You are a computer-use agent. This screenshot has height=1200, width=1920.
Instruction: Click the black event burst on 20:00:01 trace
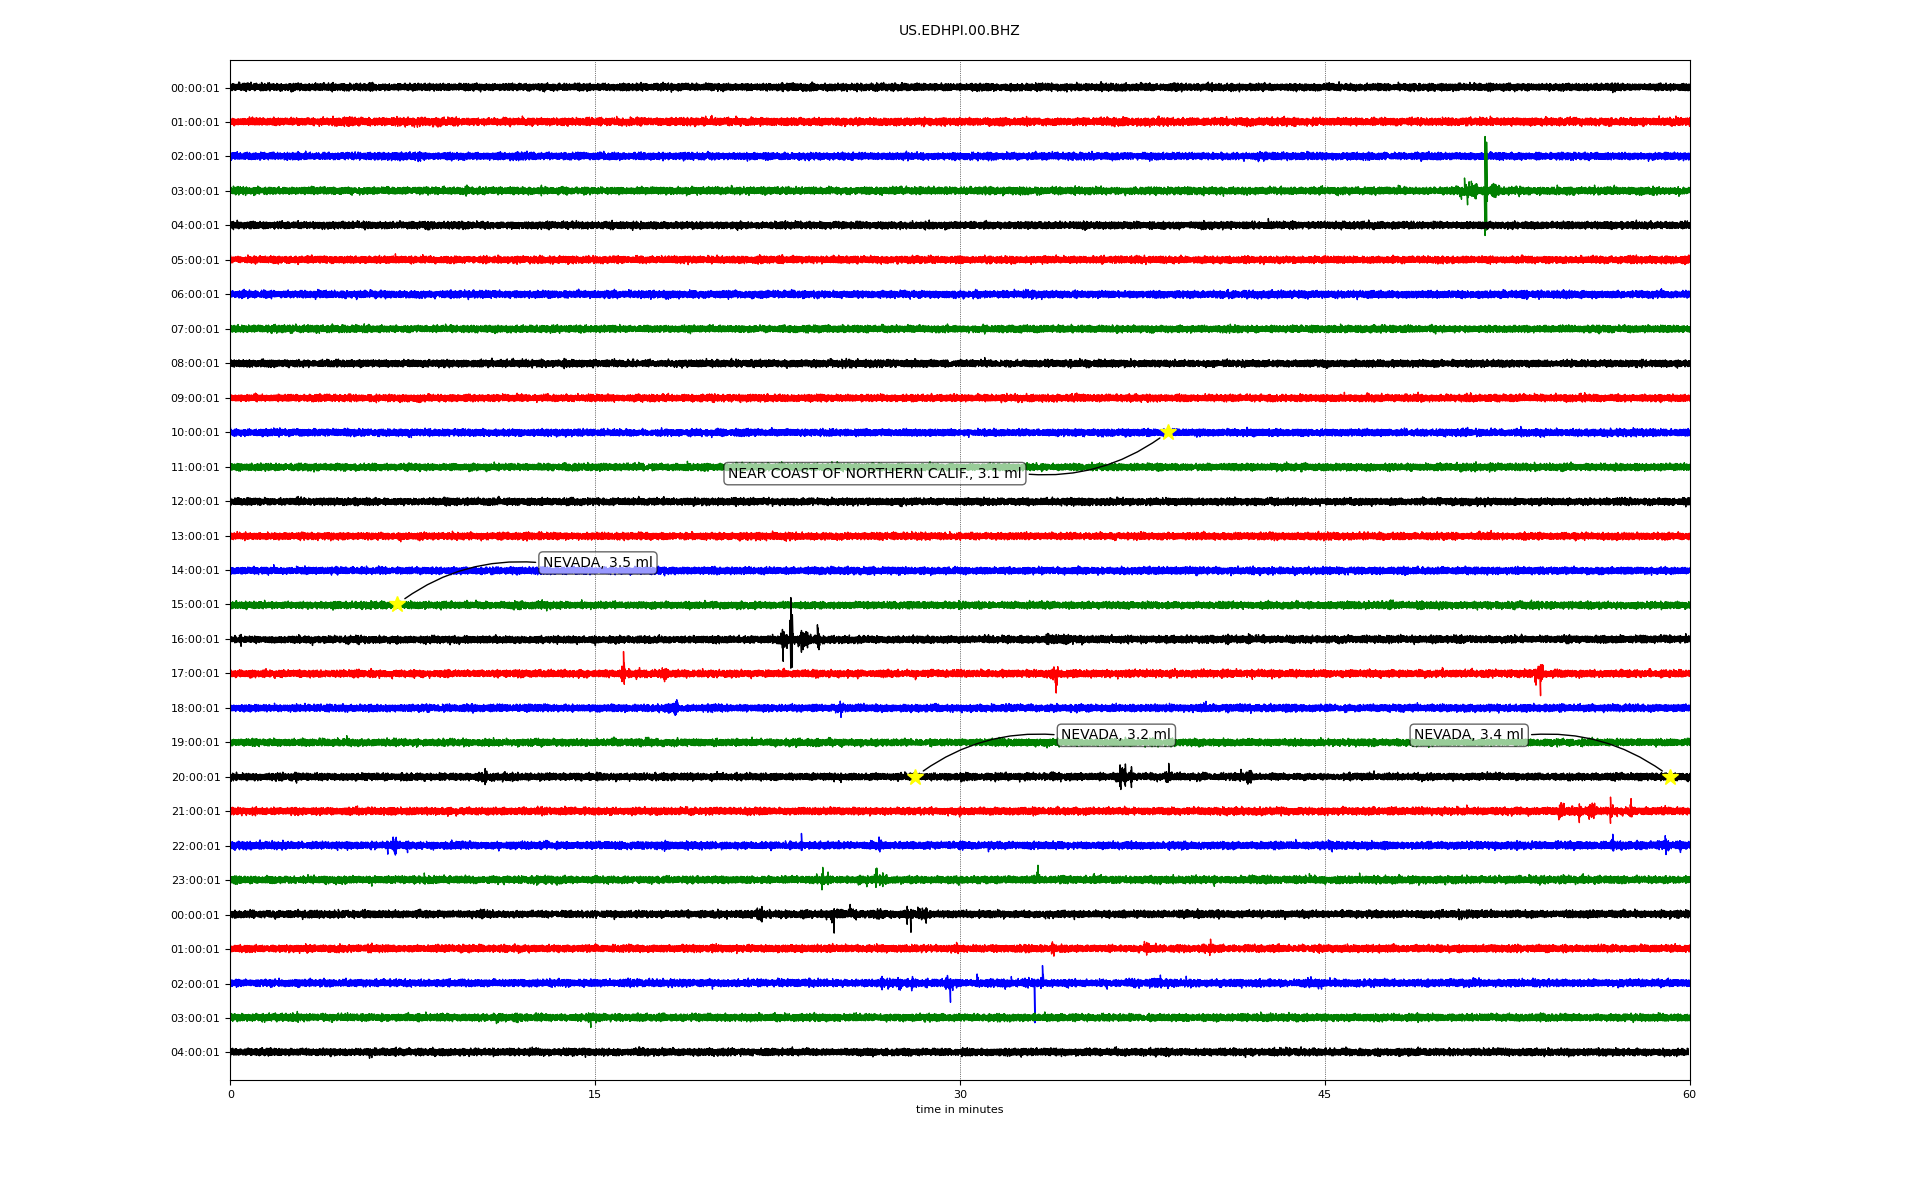1125,776
